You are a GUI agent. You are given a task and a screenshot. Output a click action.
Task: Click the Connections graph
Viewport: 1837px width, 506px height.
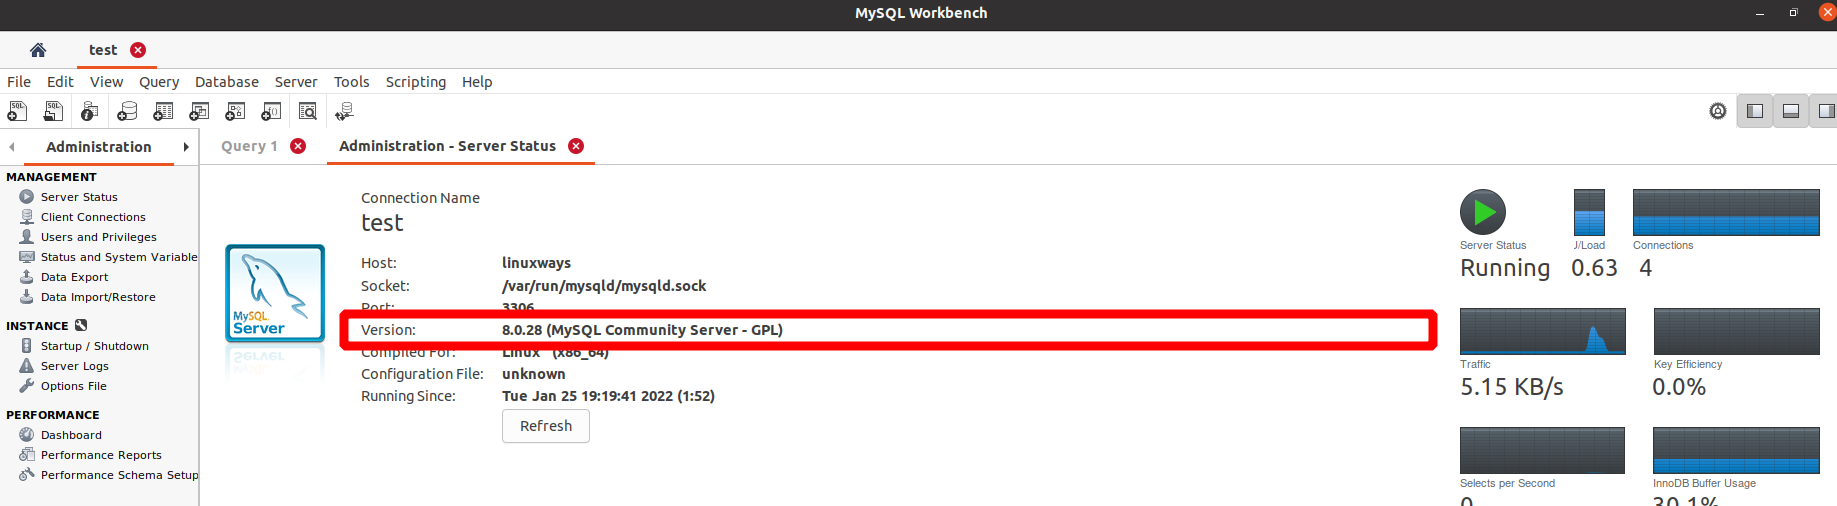[x=1726, y=212]
